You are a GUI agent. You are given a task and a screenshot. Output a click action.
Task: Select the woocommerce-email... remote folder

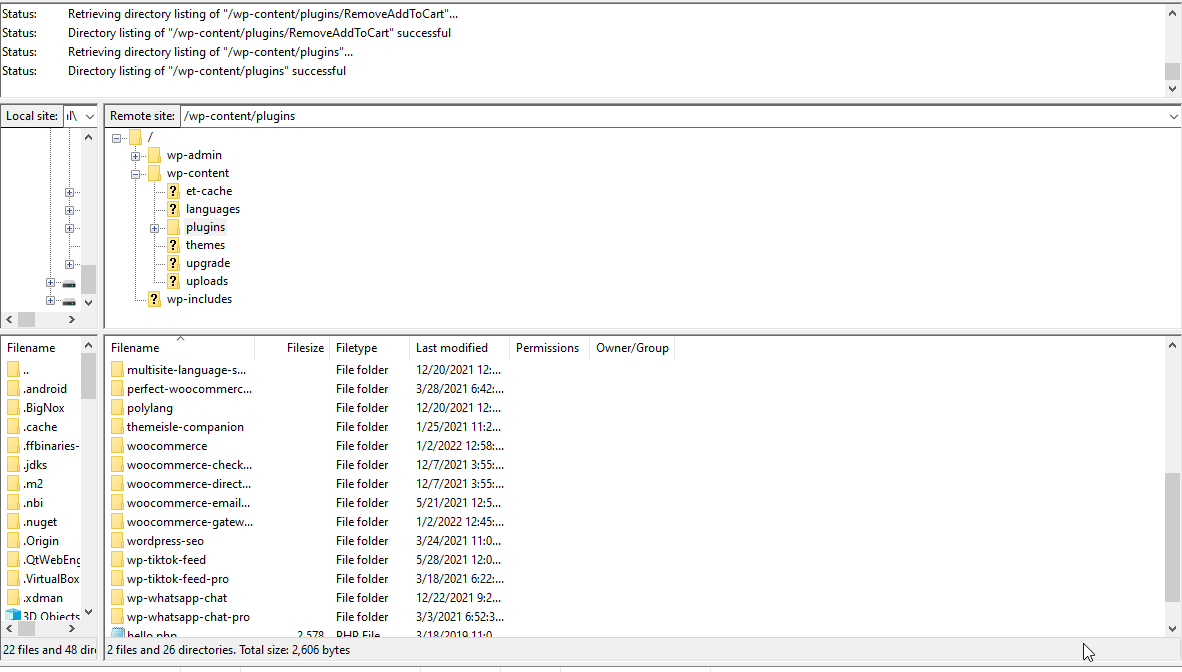click(x=188, y=502)
